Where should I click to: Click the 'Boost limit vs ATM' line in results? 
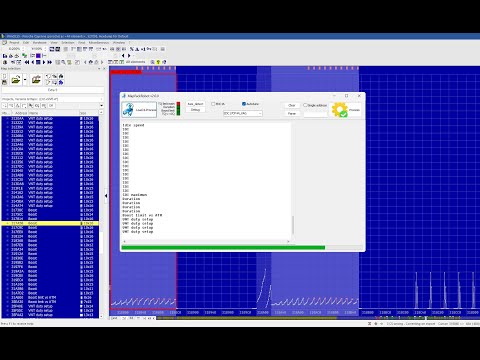click(x=142, y=215)
